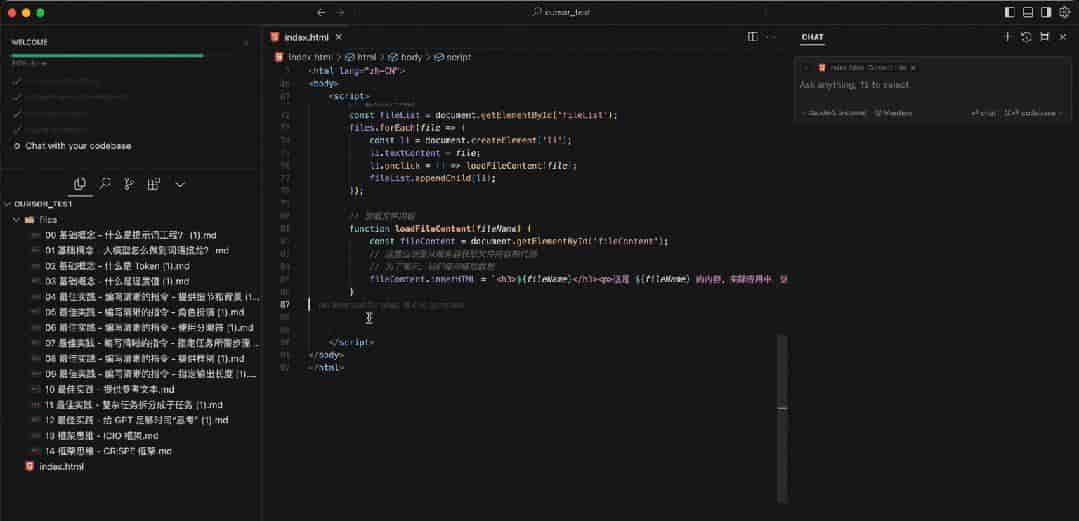Switch to the CHAT tab
The height and width of the screenshot is (521, 1079).
click(x=812, y=38)
